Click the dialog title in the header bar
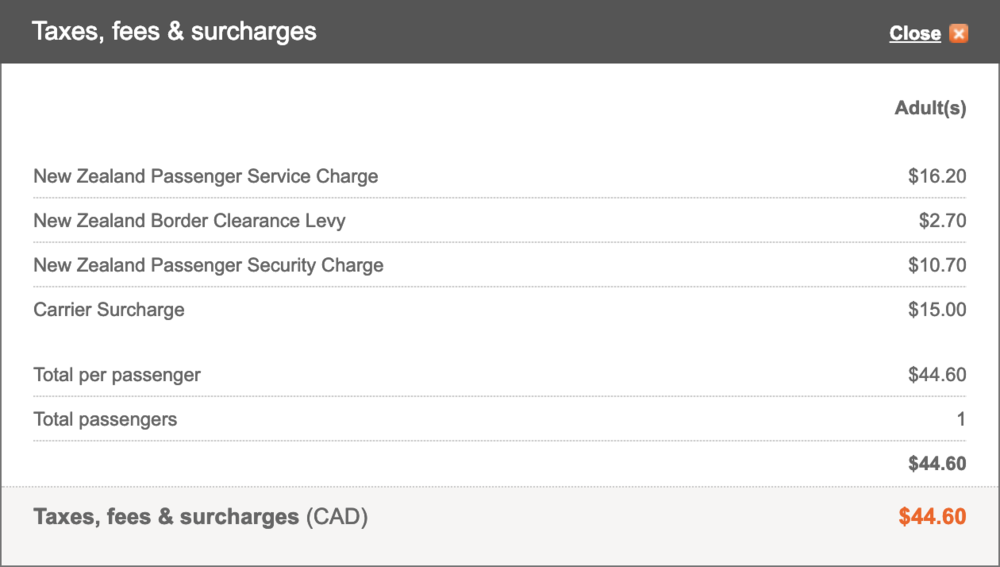 click(174, 31)
